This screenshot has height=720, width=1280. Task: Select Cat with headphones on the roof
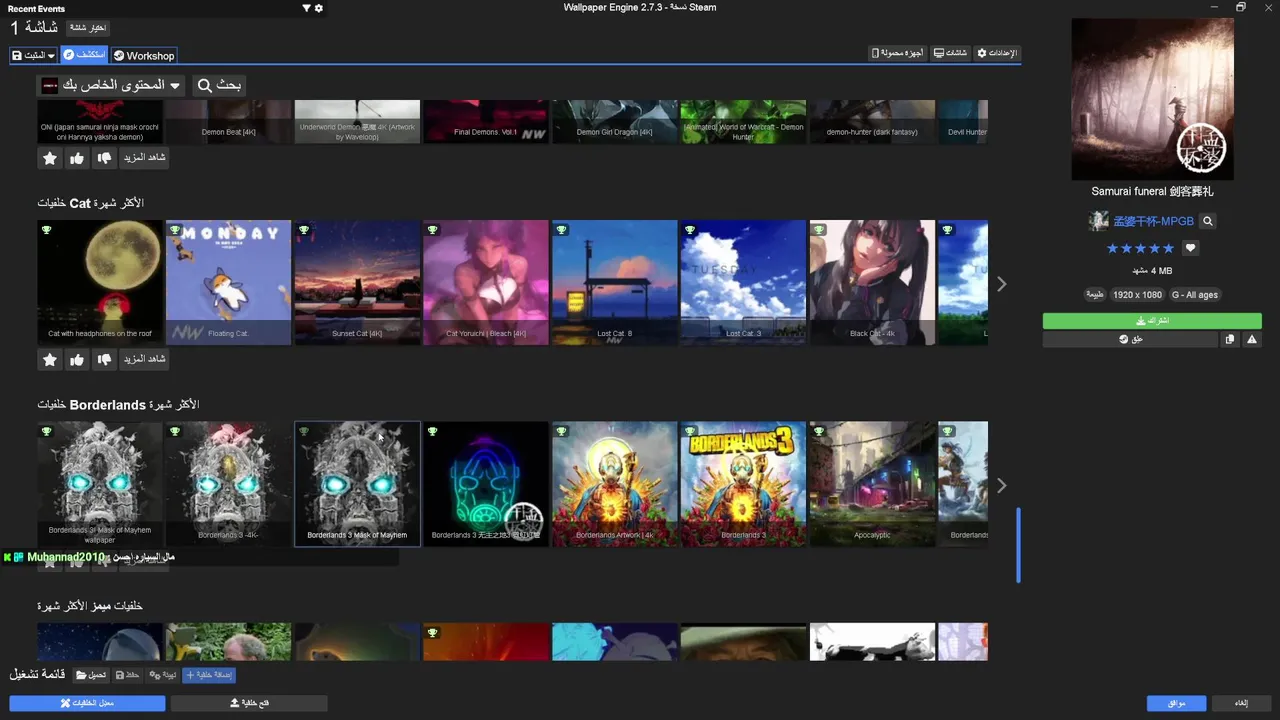[100, 283]
